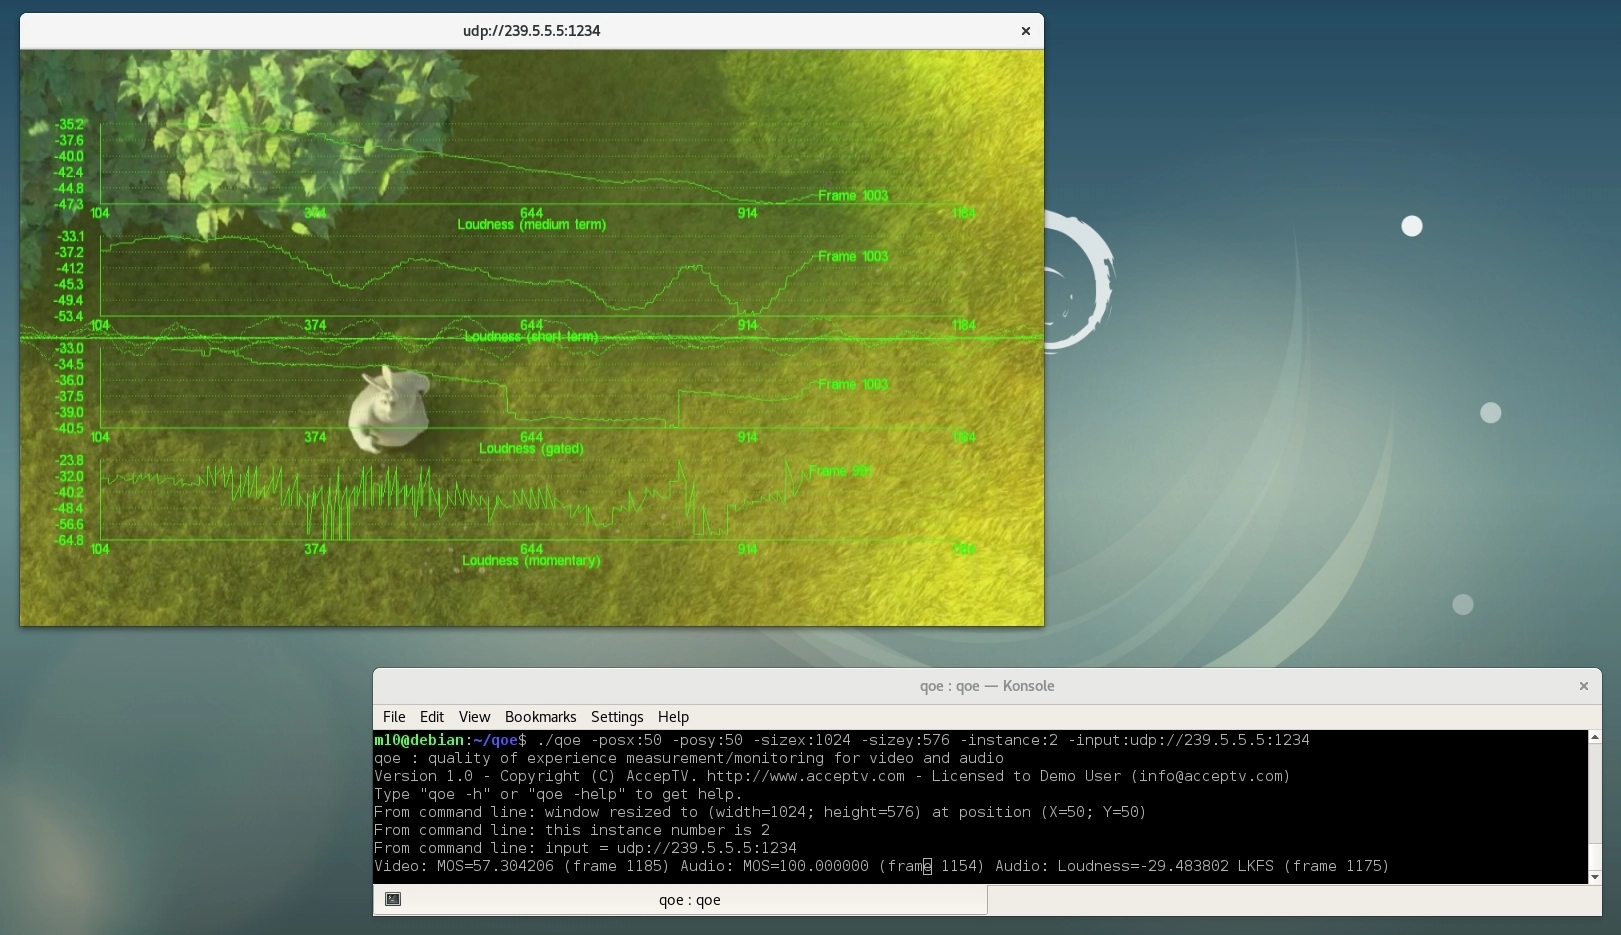Screen dimensions: 1621x935
Task: Close the Konsole window
Action: (1583, 686)
